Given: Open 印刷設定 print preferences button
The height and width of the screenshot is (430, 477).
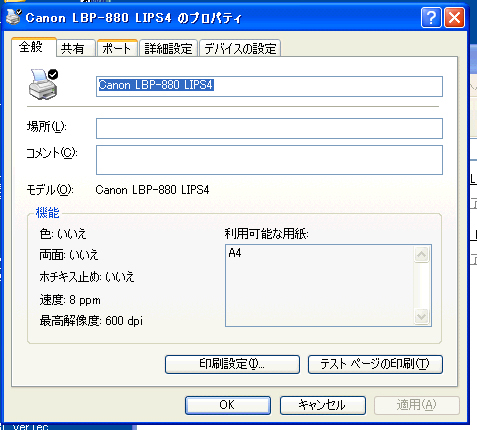Looking at the screenshot, I should pos(232,364).
